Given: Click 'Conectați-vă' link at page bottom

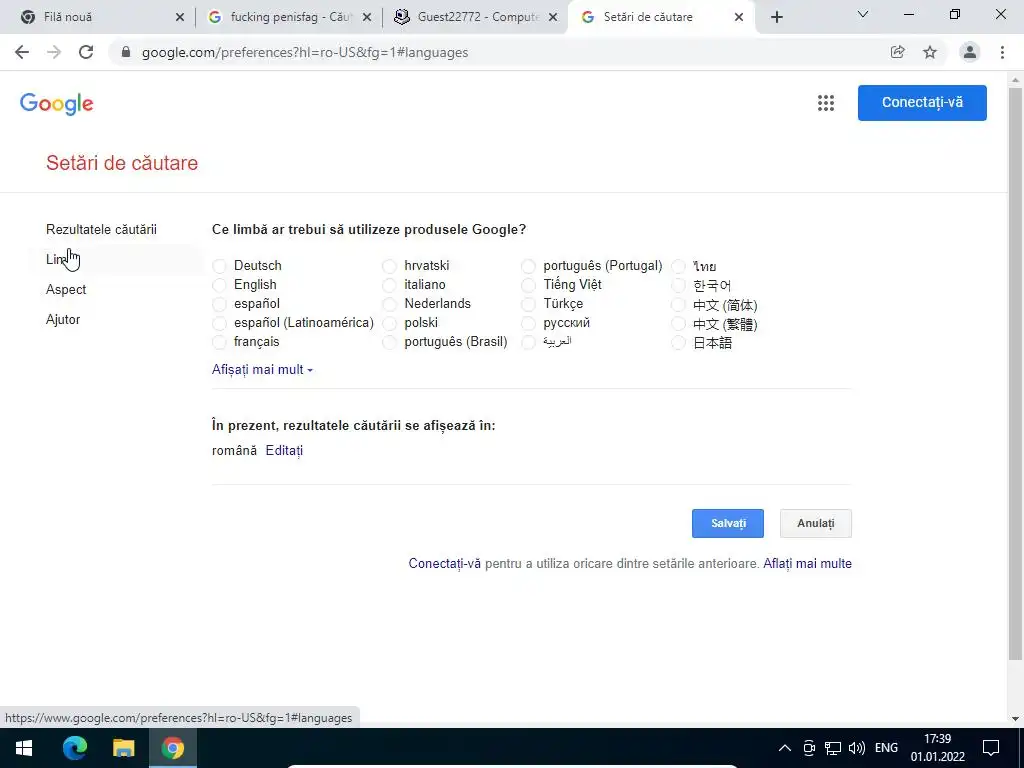Looking at the screenshot, I should coord(445,564).
